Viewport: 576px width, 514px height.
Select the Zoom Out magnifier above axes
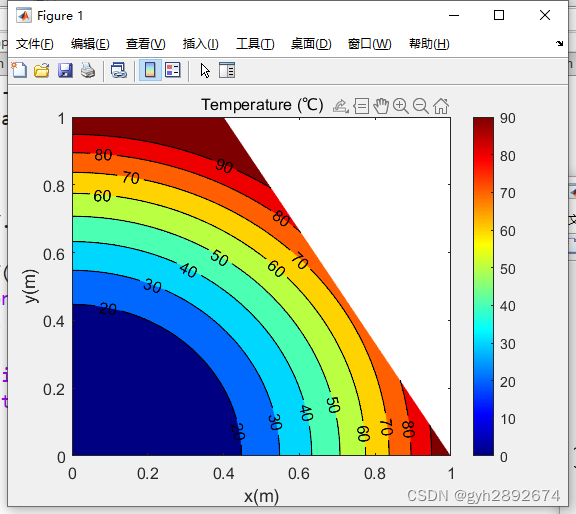[x=421, y=106]
